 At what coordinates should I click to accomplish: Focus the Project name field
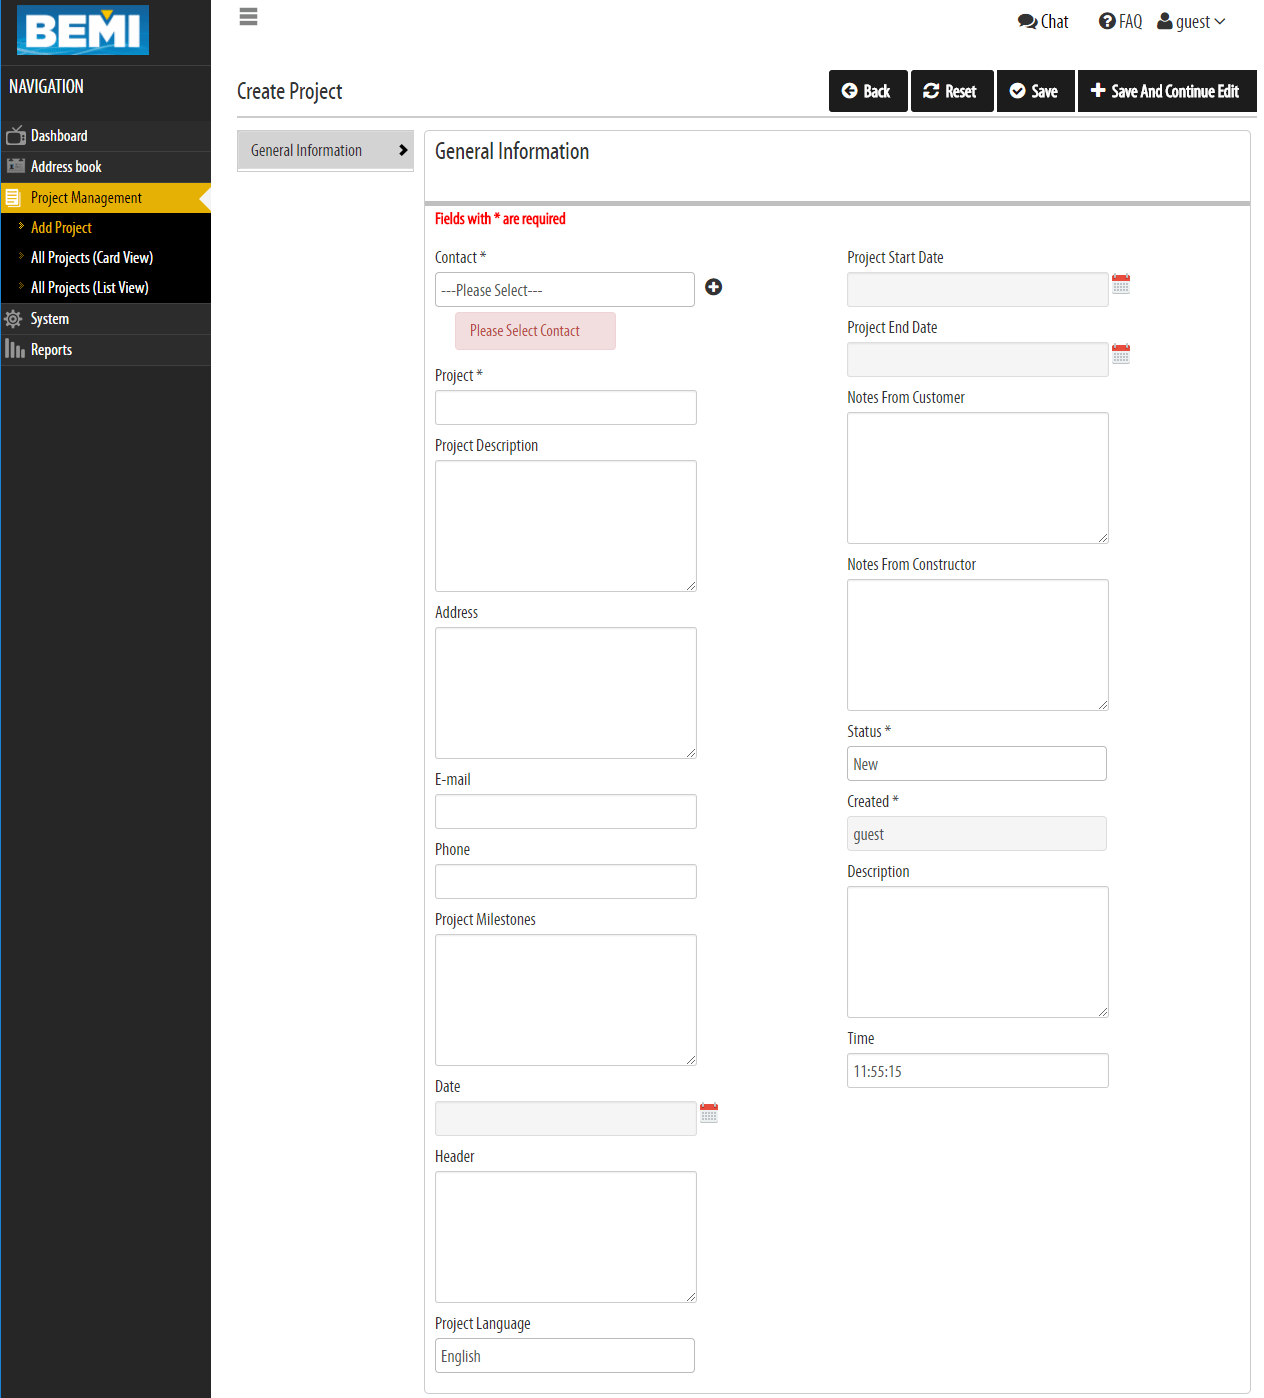coord(566,407)
